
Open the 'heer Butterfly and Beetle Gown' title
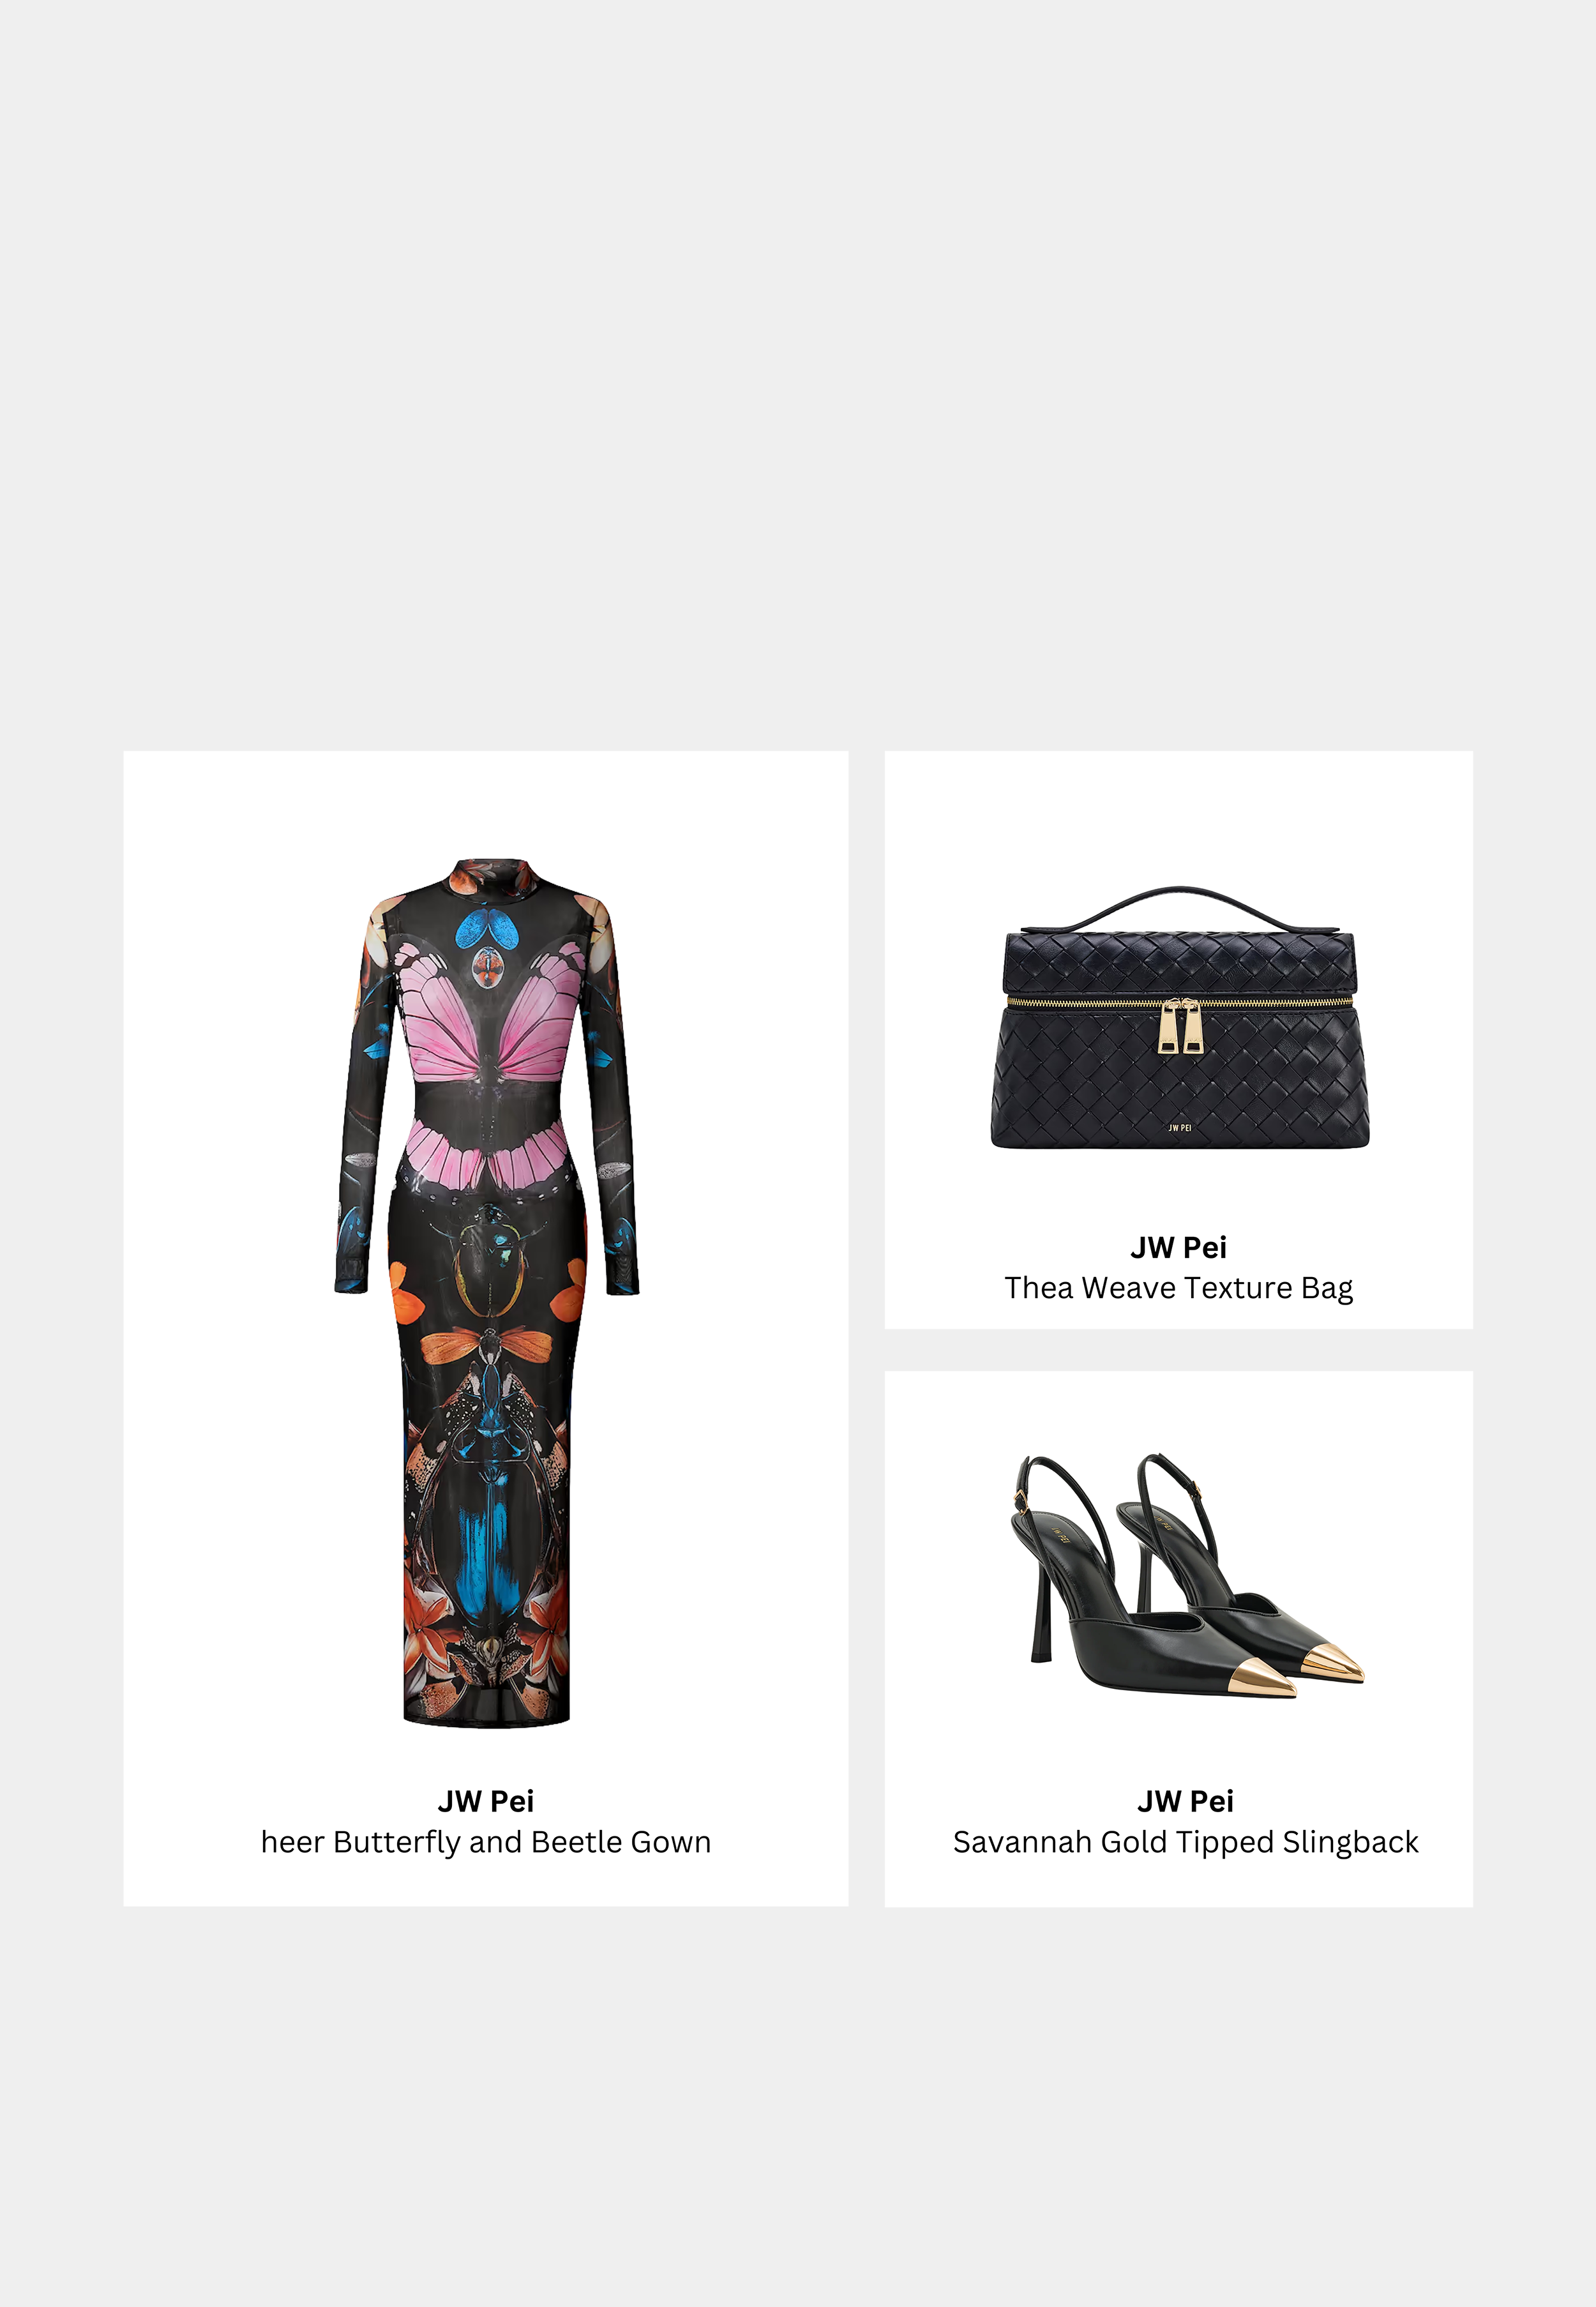pos(486,1842)
